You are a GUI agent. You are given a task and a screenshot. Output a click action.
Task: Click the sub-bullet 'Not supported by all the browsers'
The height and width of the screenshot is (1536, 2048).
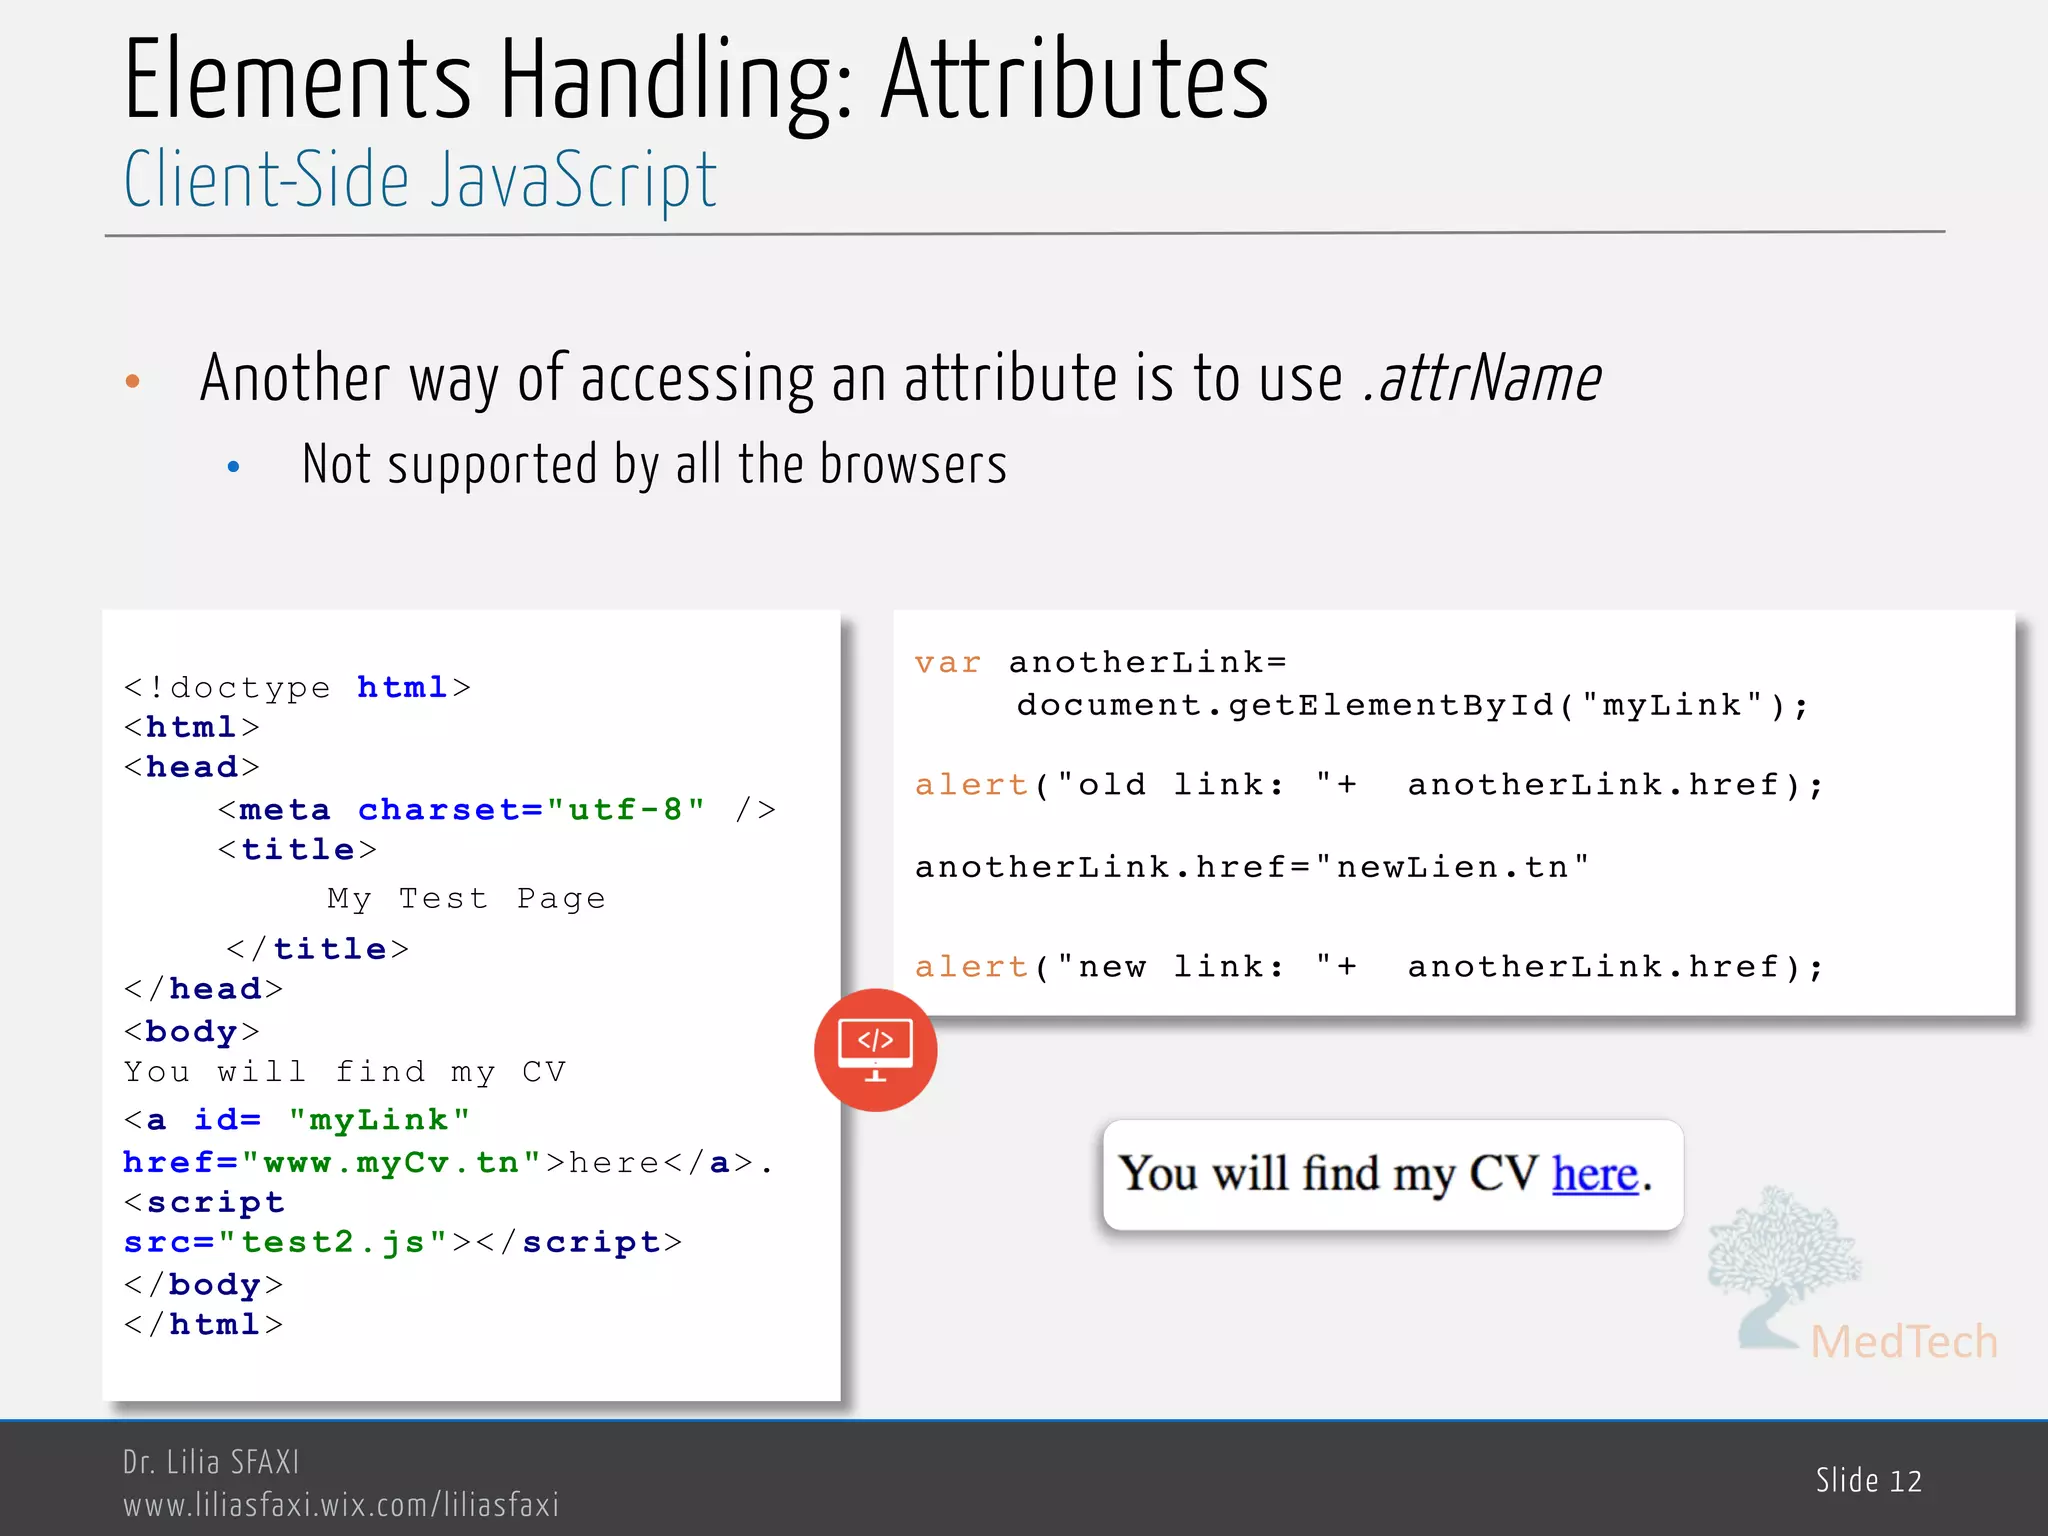(x=654, y=465)
